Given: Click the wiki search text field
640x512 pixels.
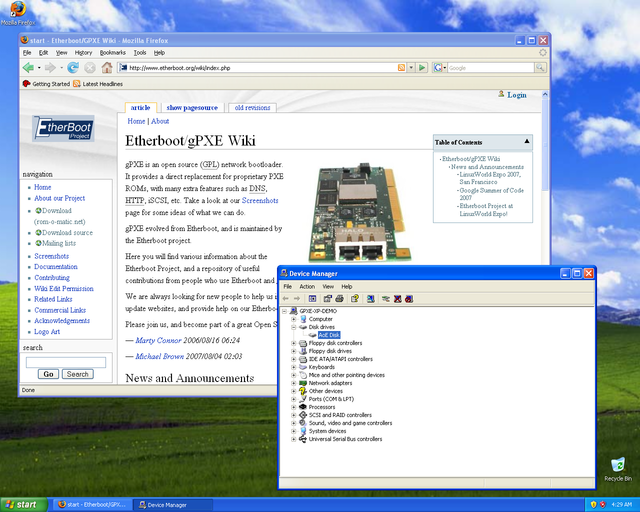Looking at the screenshot, I should [x=66, y=362].
